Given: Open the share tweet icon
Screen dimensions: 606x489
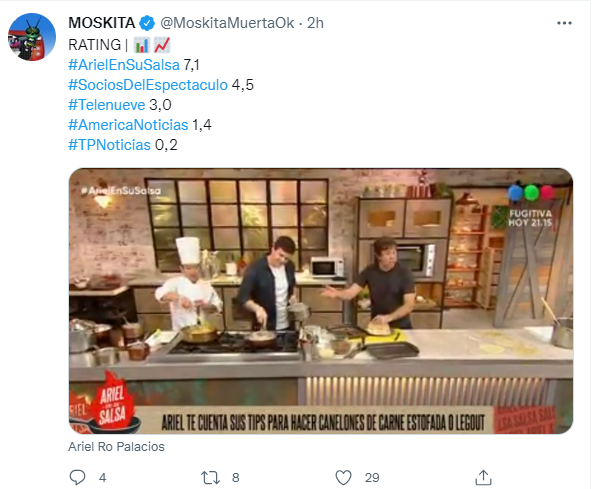Looking at the screenshot, I should [483, 477].
